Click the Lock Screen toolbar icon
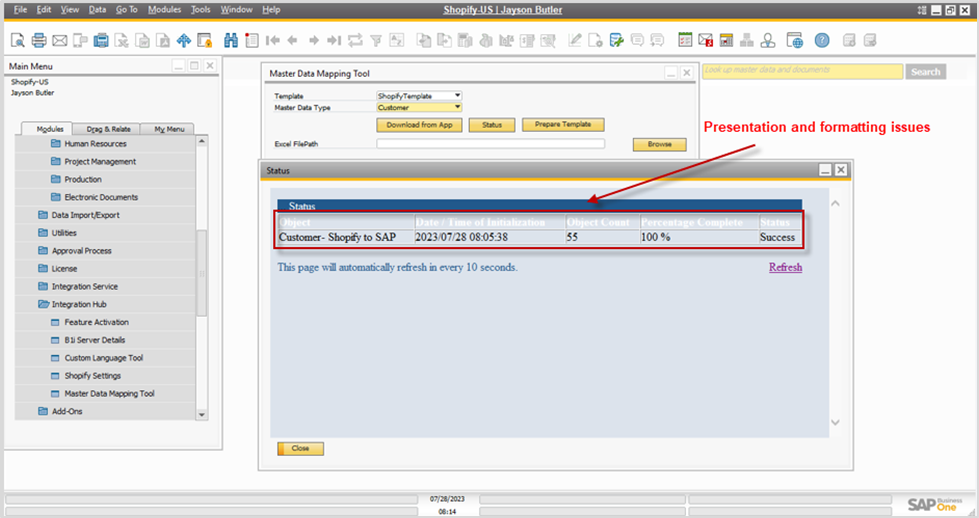The height and width of the screenshot is (518, 979). pyautogui.click(x=204, y=41)
